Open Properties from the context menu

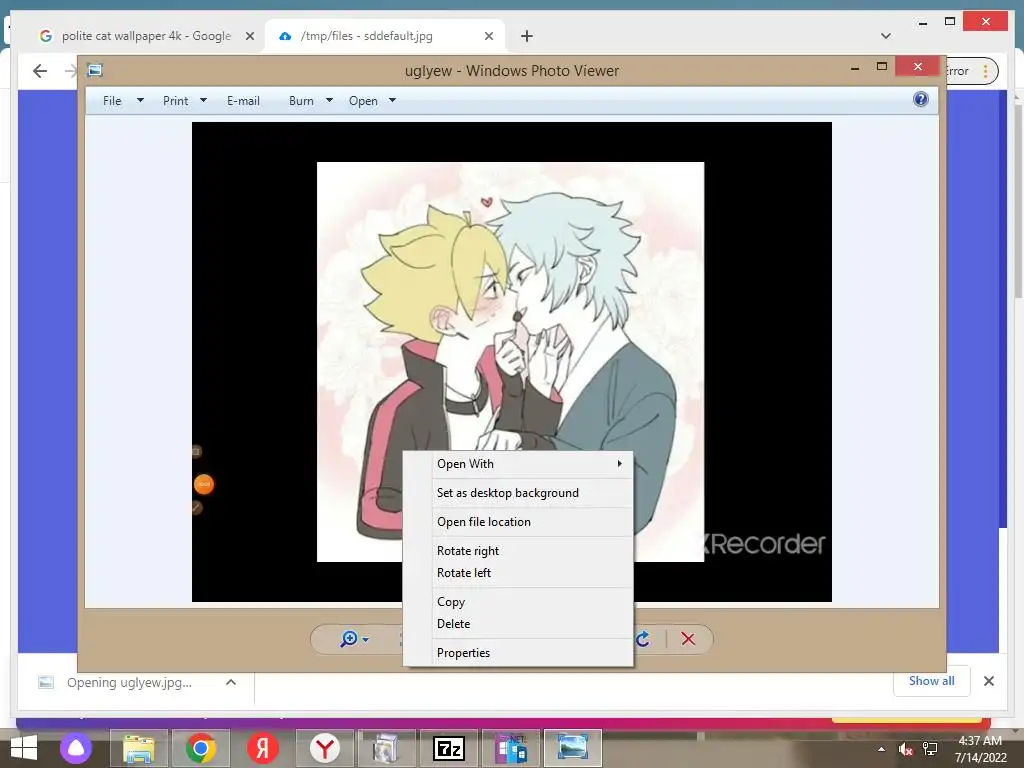click(x=532, y=652)
